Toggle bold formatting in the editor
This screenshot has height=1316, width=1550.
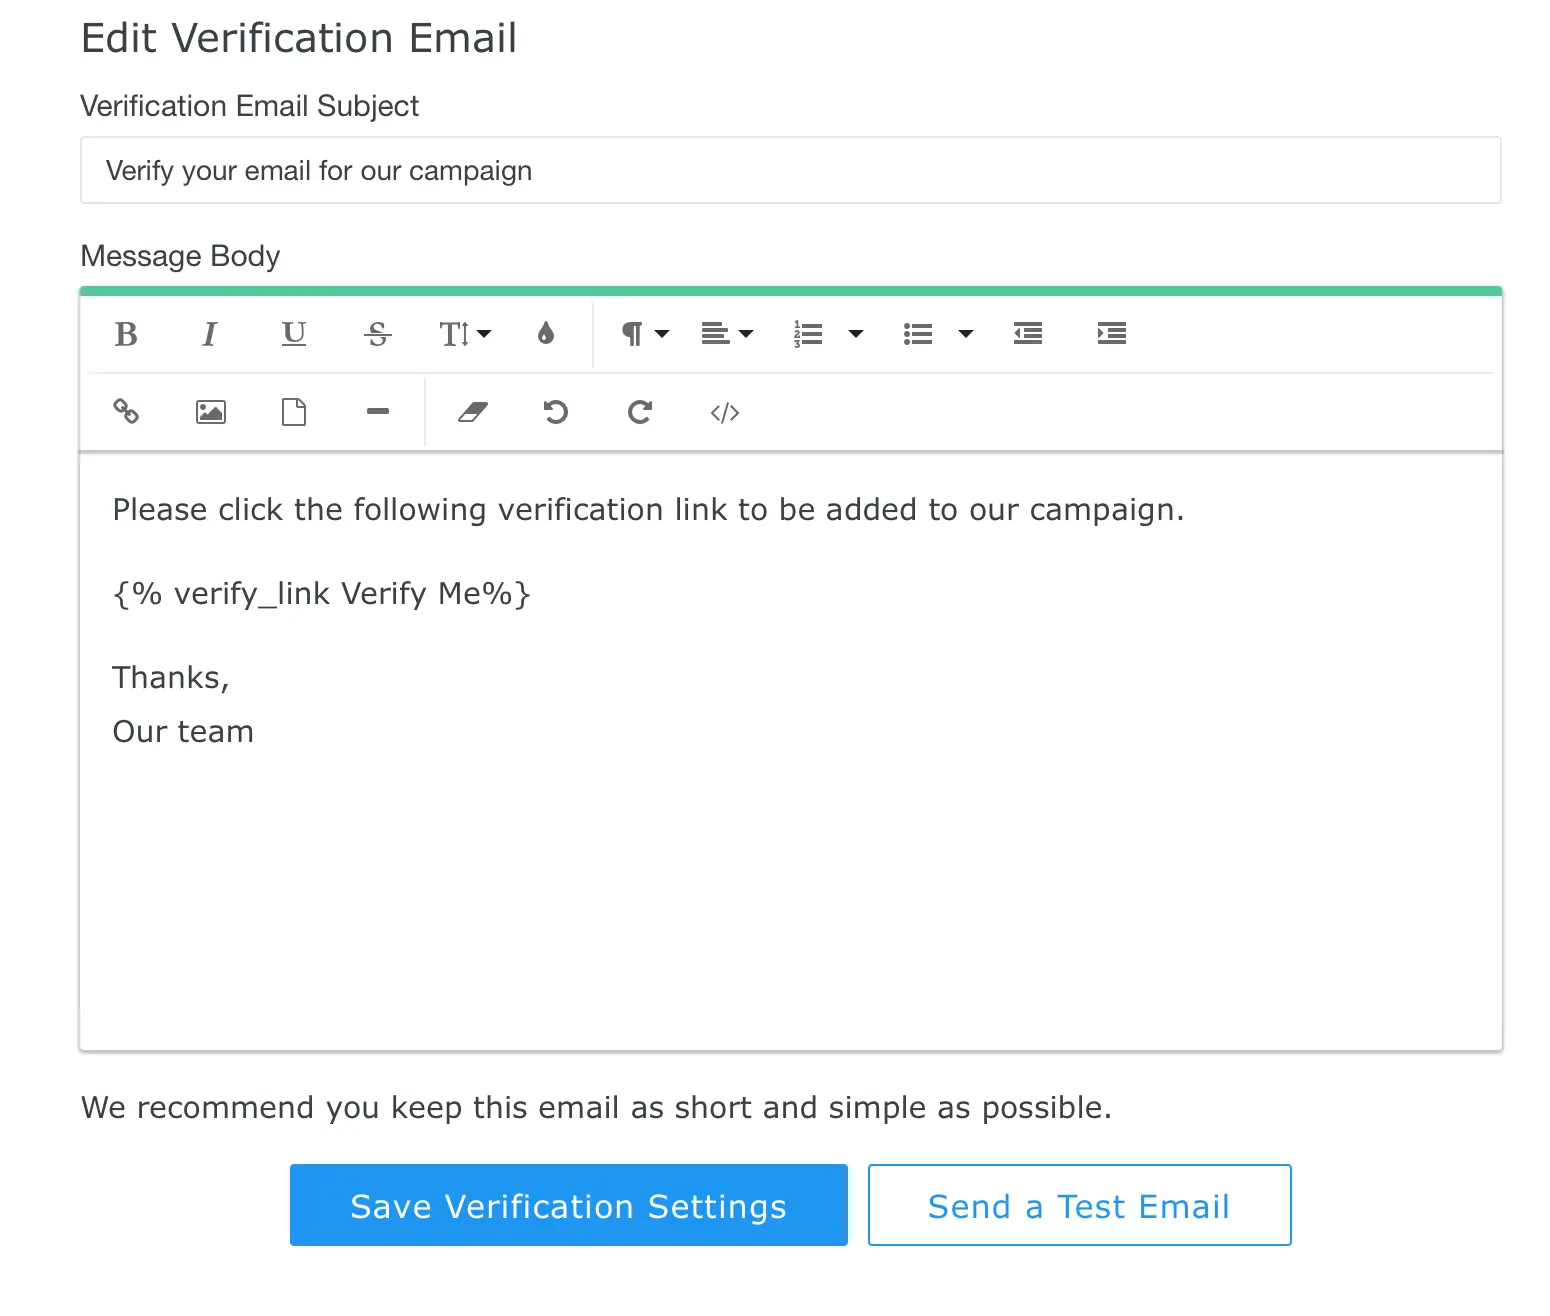click(x=126, y=334)
